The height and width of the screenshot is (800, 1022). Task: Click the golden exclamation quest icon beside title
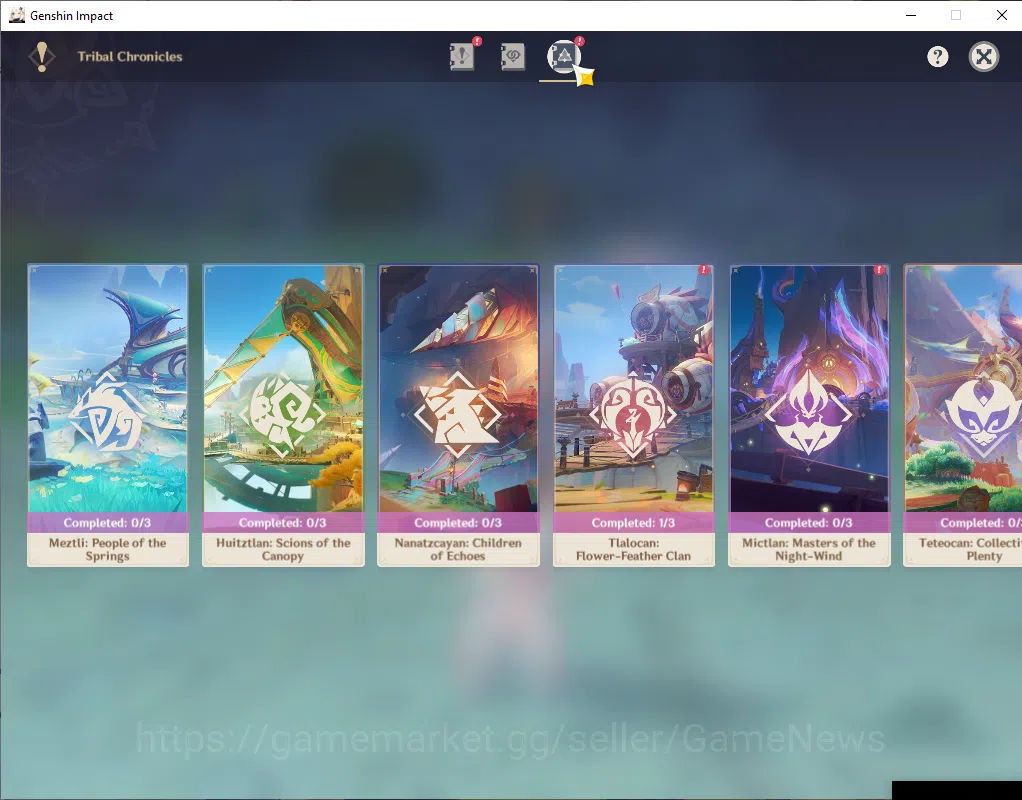point(42,57)
